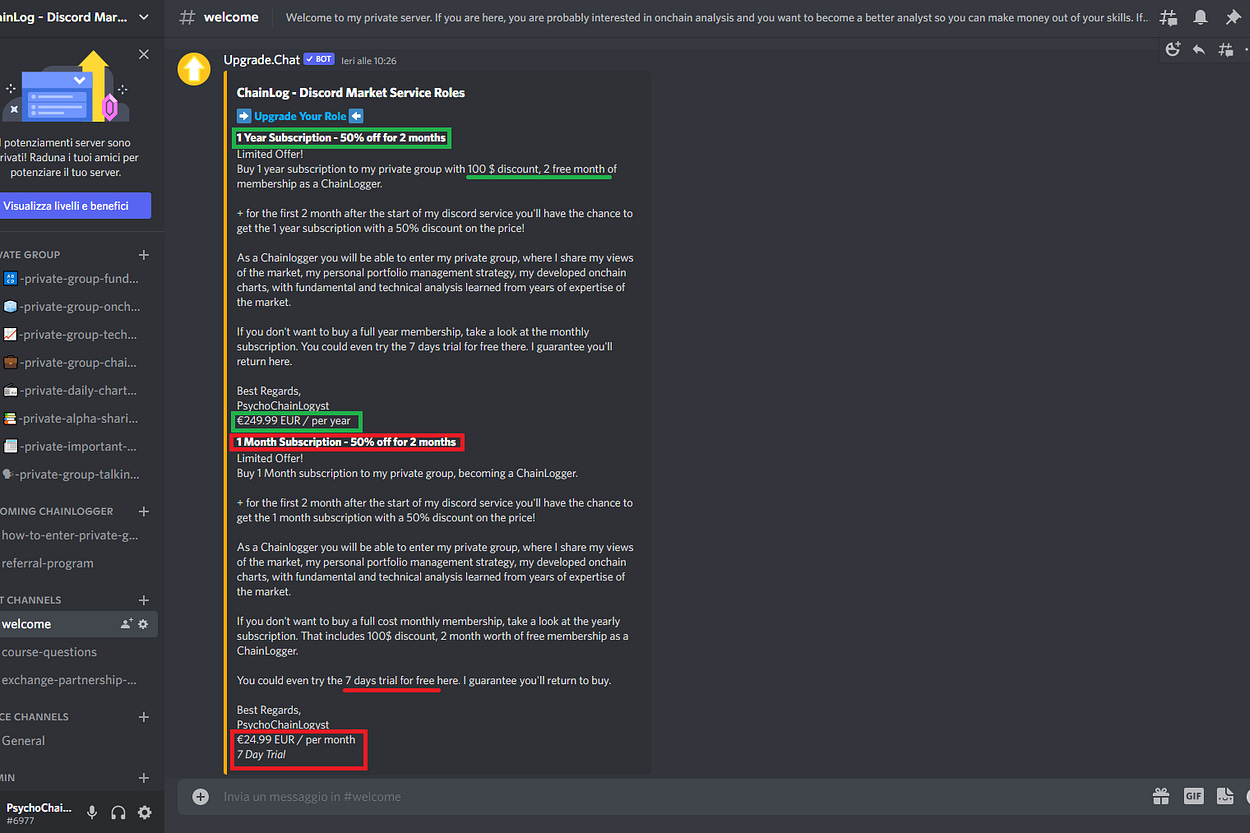Click the plus attachment icon in message bar
Screen dimensions: 1250x833
pyautogui.click(x=201, y=796)
